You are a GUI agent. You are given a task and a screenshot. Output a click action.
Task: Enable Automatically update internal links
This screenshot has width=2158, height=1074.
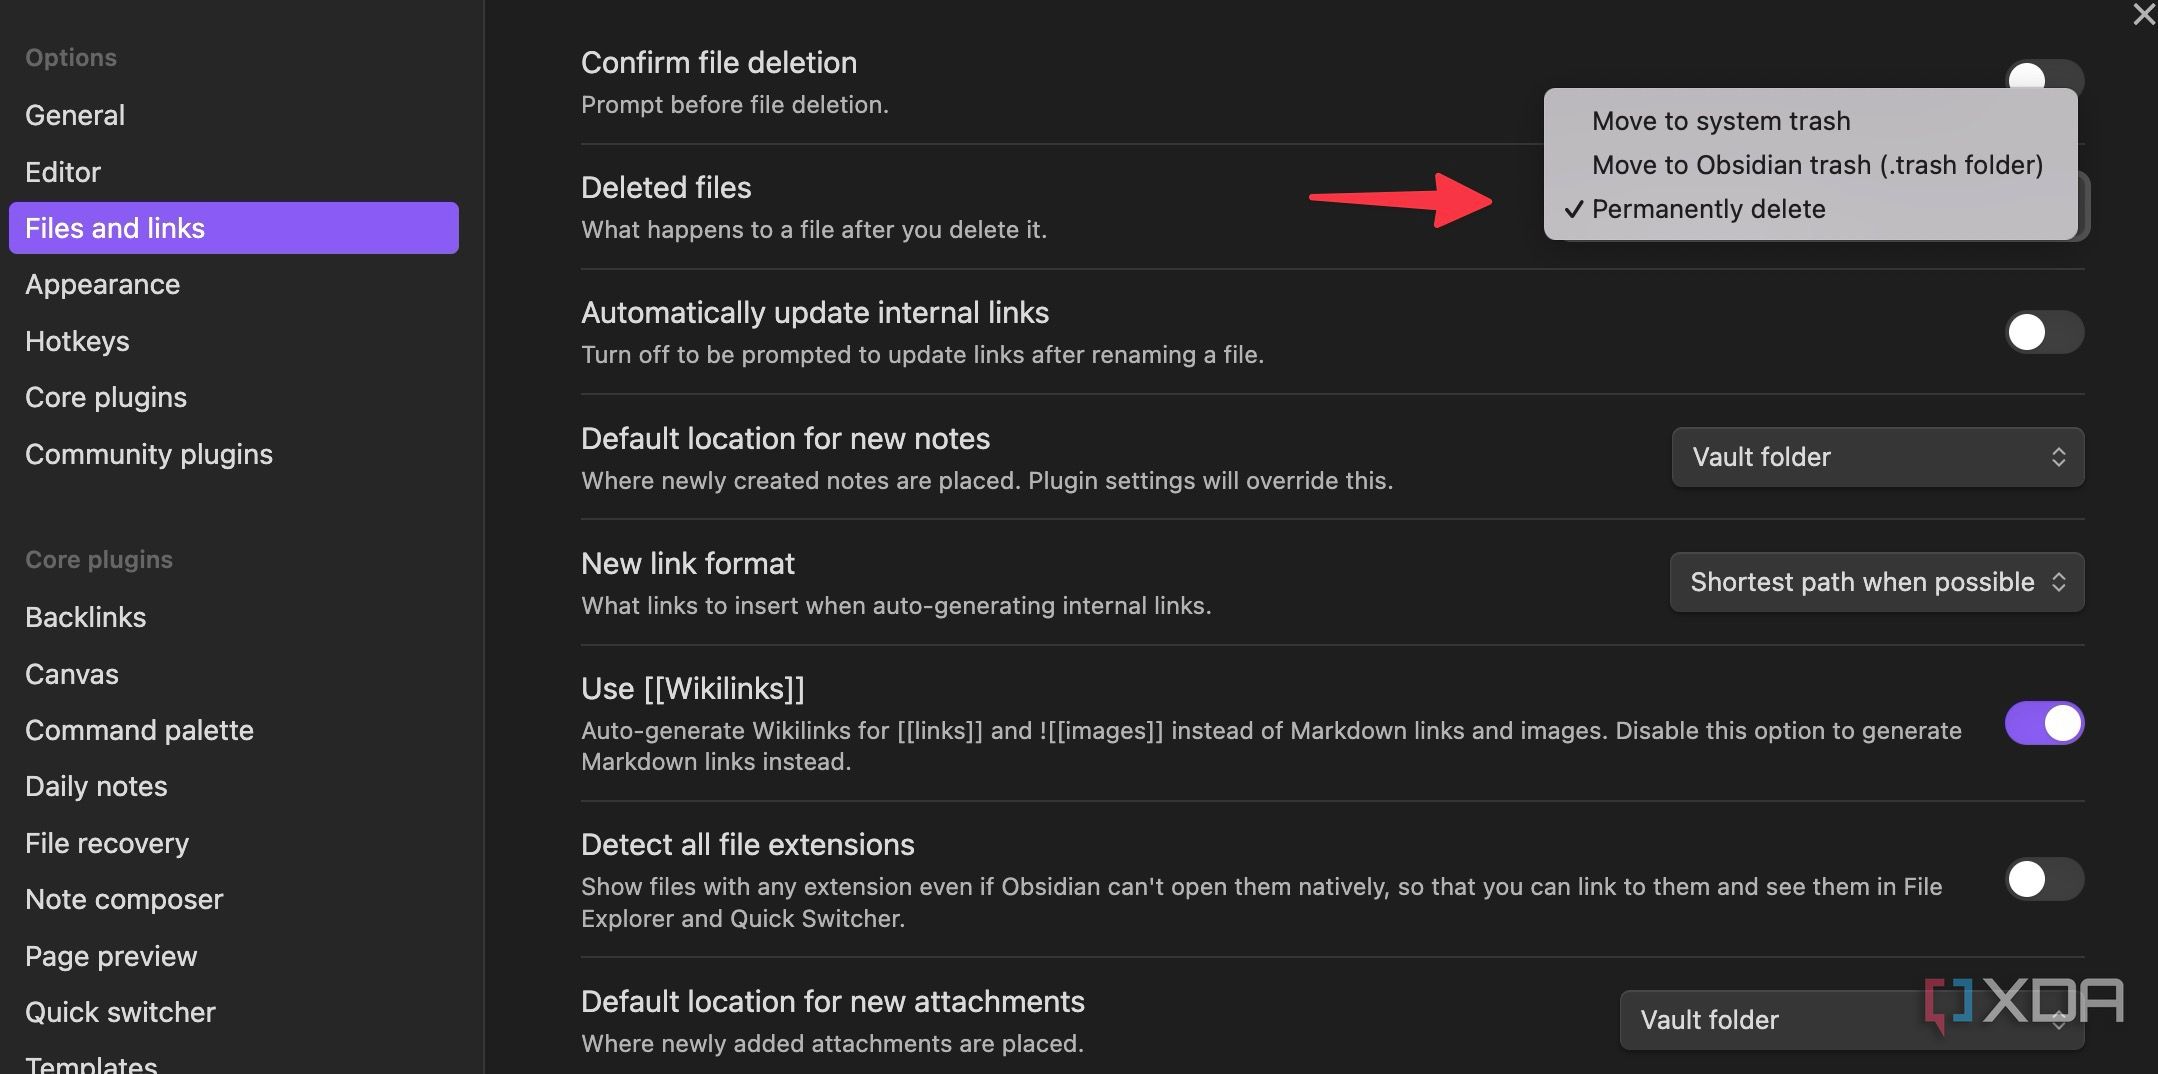click(2044, 333)
